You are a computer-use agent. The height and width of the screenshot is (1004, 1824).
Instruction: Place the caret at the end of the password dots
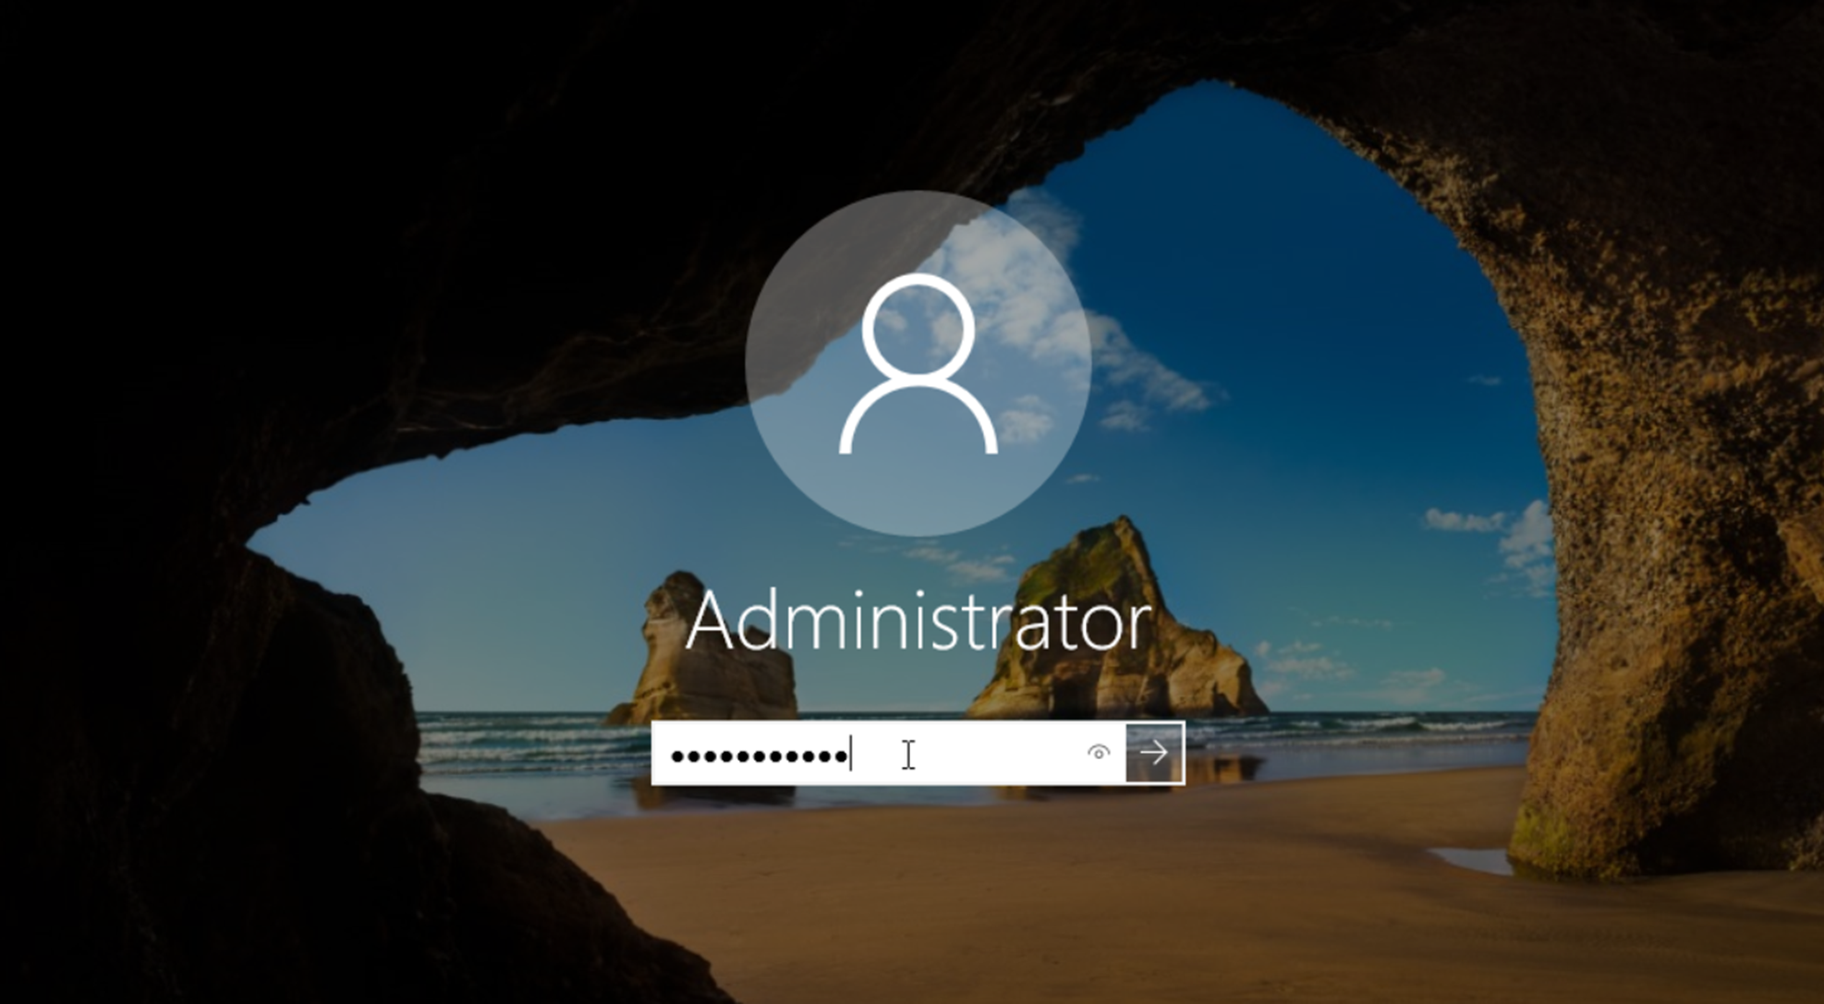[x=851, y=753]
